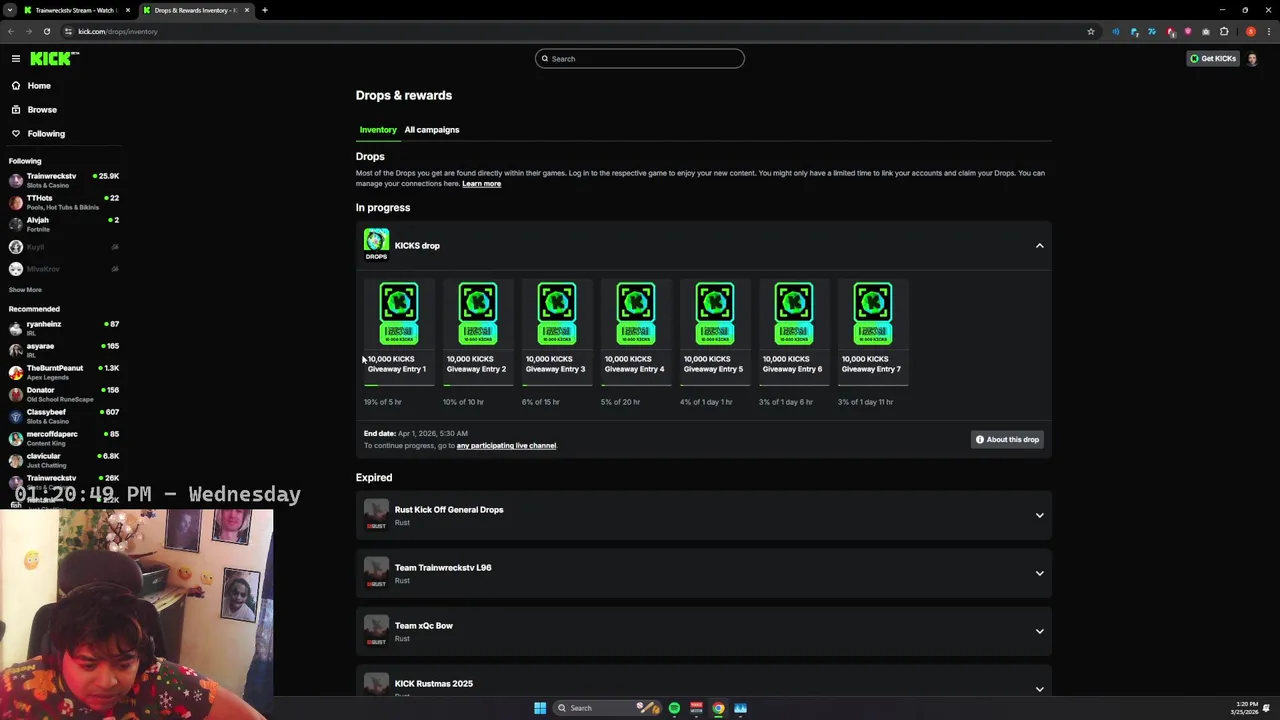Open Chrome three-dot menu
The image size is (1280, 720).
tap(1268, 31)
